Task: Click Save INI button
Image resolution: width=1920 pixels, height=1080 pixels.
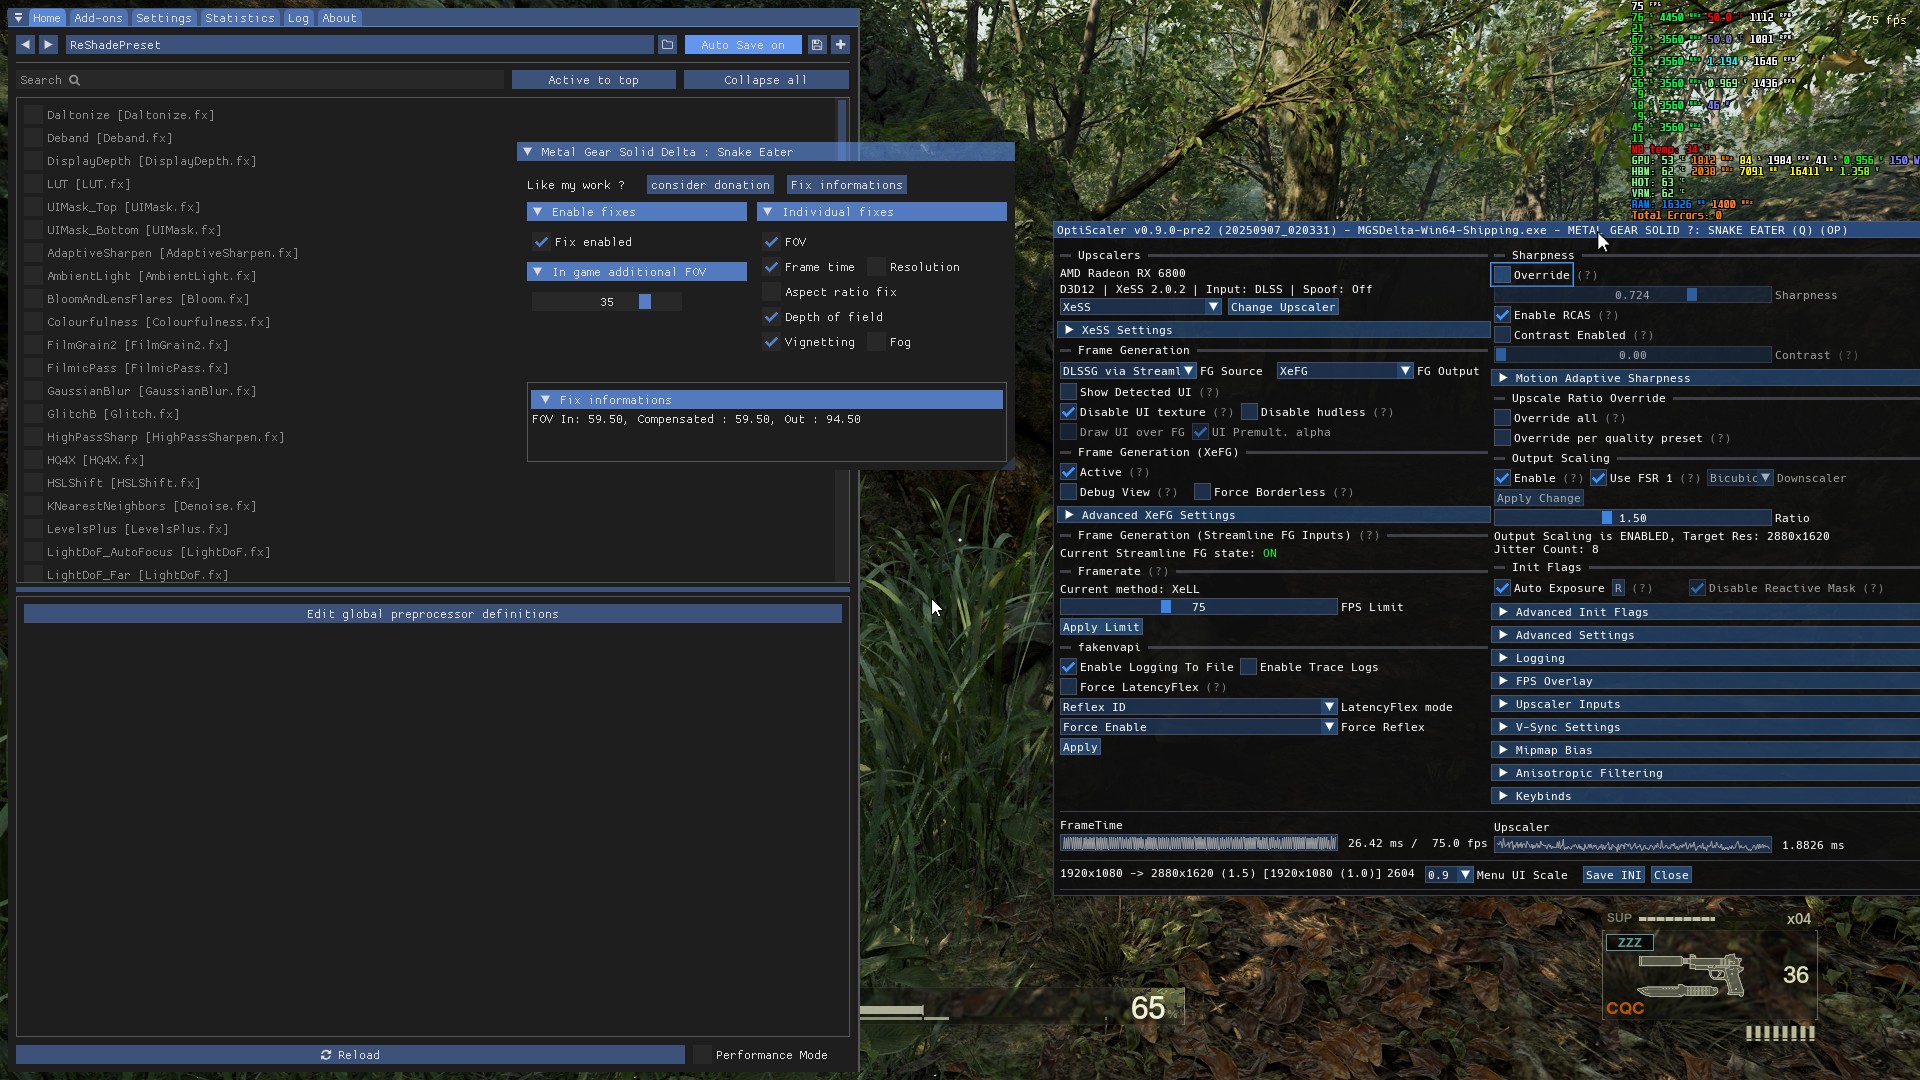Action: click(x=1613, y=875)
